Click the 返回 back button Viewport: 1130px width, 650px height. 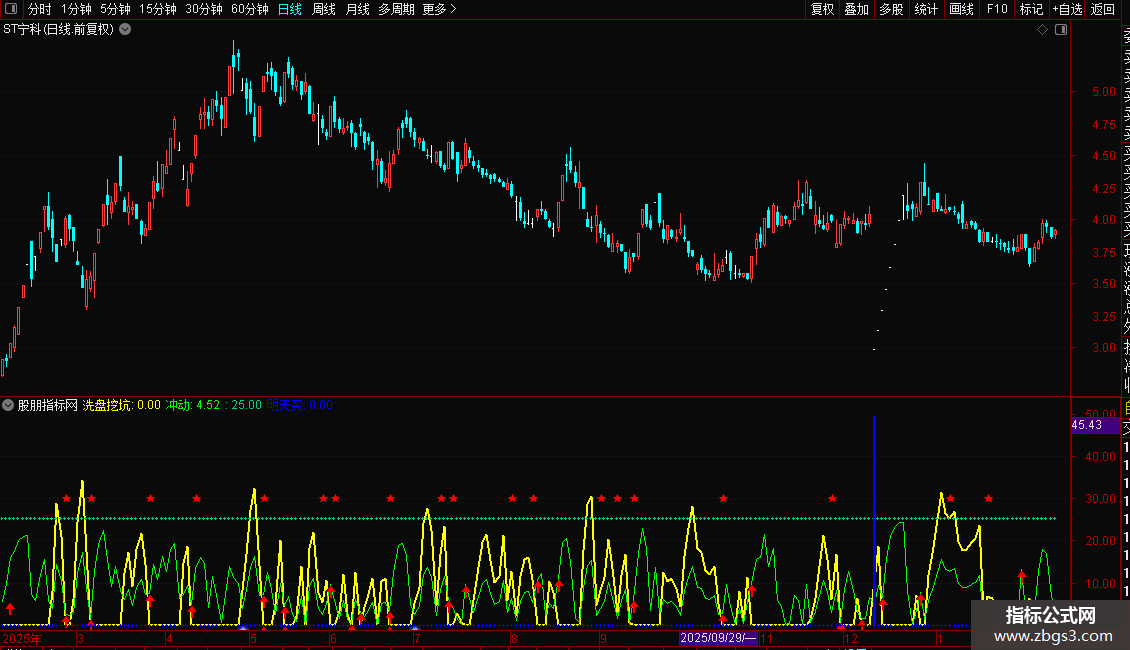[1103, 9]
